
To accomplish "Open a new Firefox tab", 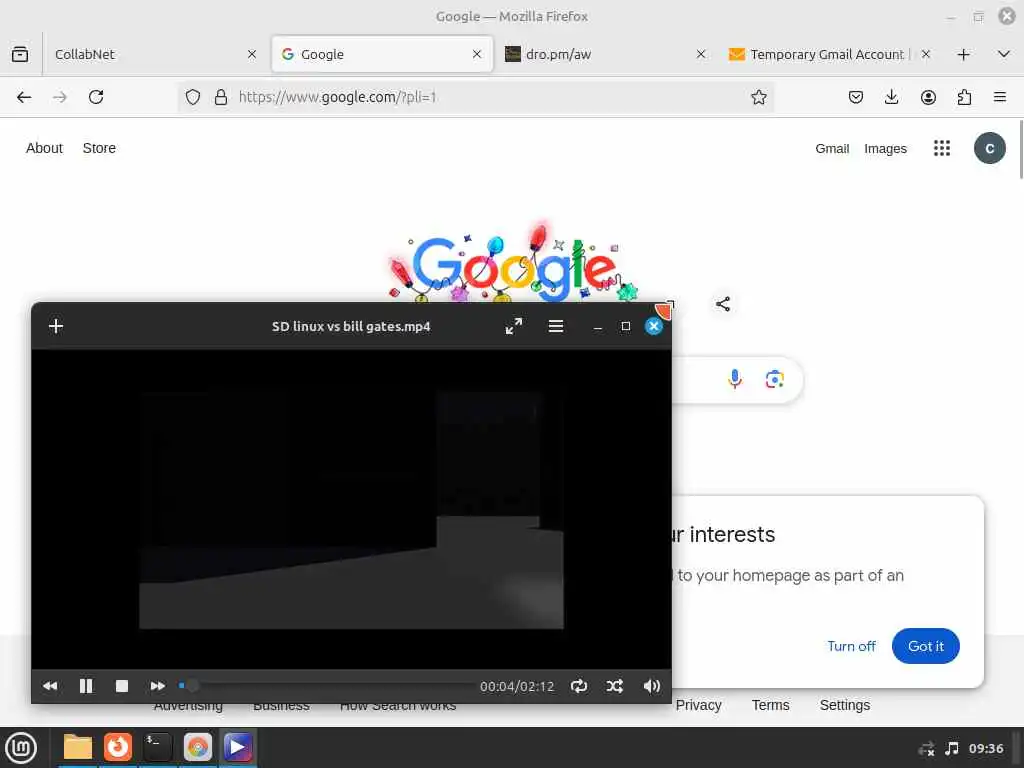I will click(963, 54).
